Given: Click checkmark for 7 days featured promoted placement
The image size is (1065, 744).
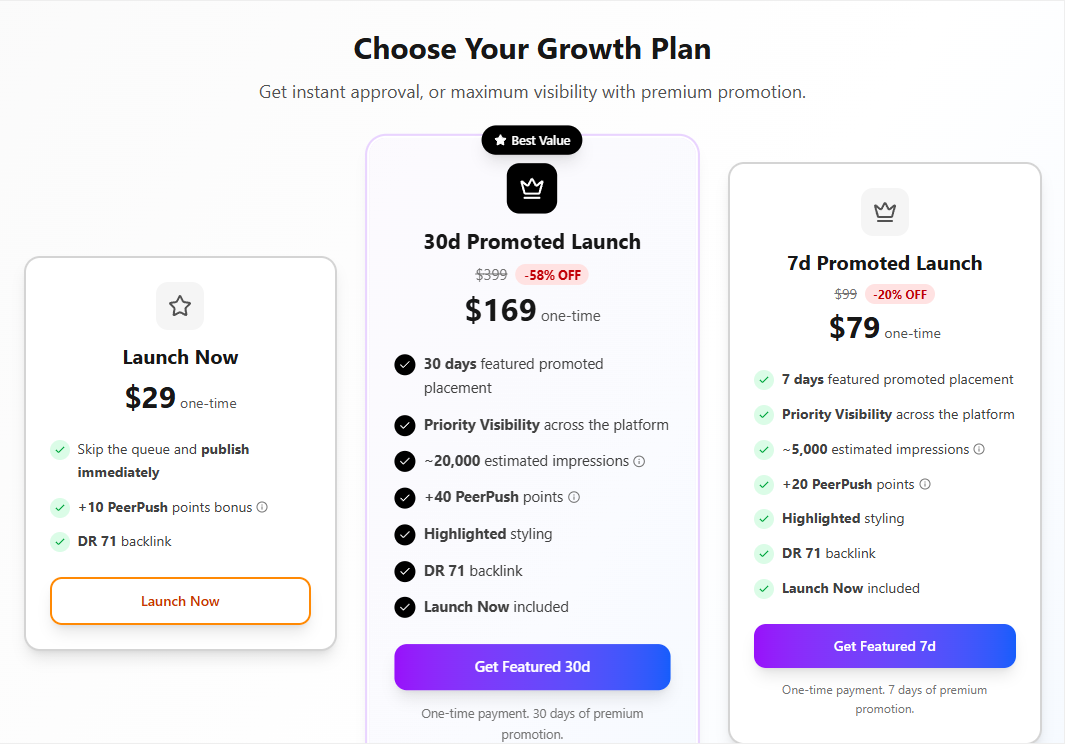Looking at the screenshot, I should point(762,379).
